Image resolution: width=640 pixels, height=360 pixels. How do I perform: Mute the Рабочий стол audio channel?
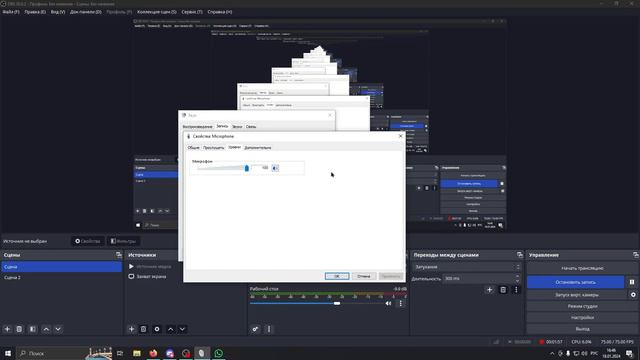[388, 303]
